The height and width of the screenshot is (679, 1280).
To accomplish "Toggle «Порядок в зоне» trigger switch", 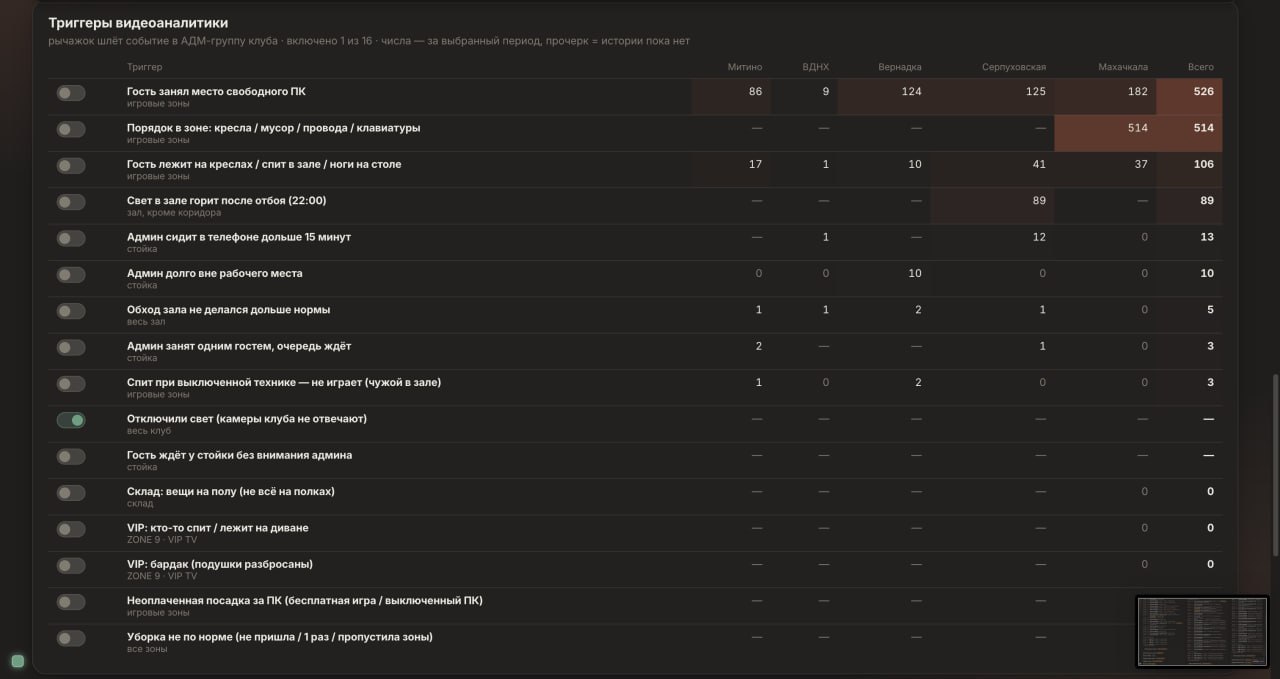I will coord(70,129).
